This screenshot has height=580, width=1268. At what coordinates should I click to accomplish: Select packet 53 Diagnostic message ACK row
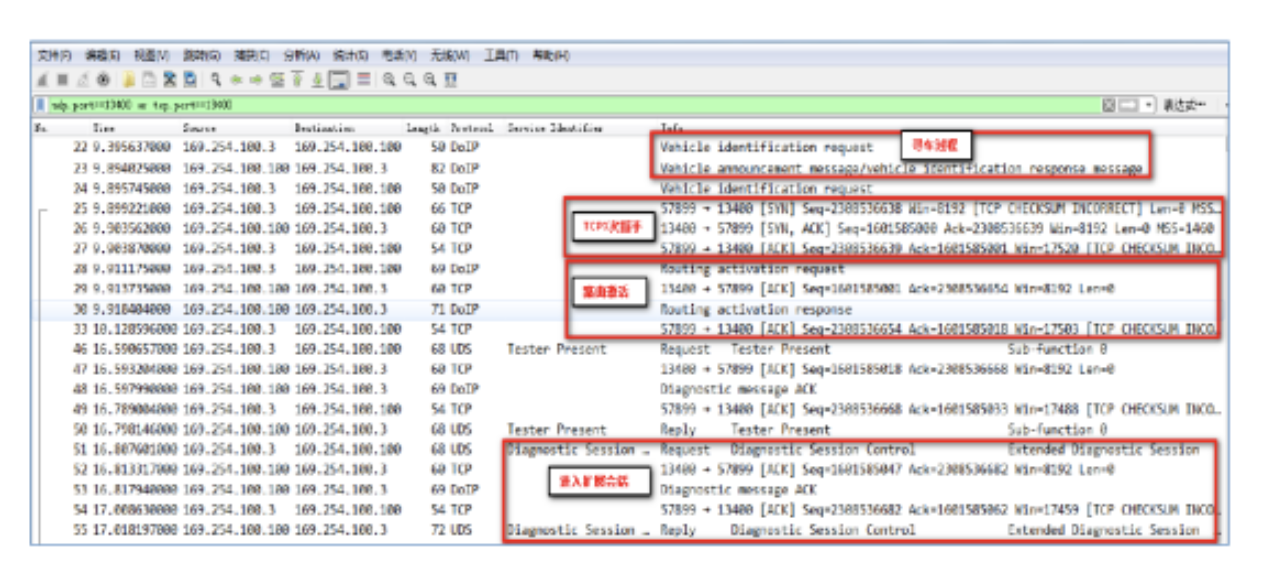pyautogui.click(x=630, y=490)
